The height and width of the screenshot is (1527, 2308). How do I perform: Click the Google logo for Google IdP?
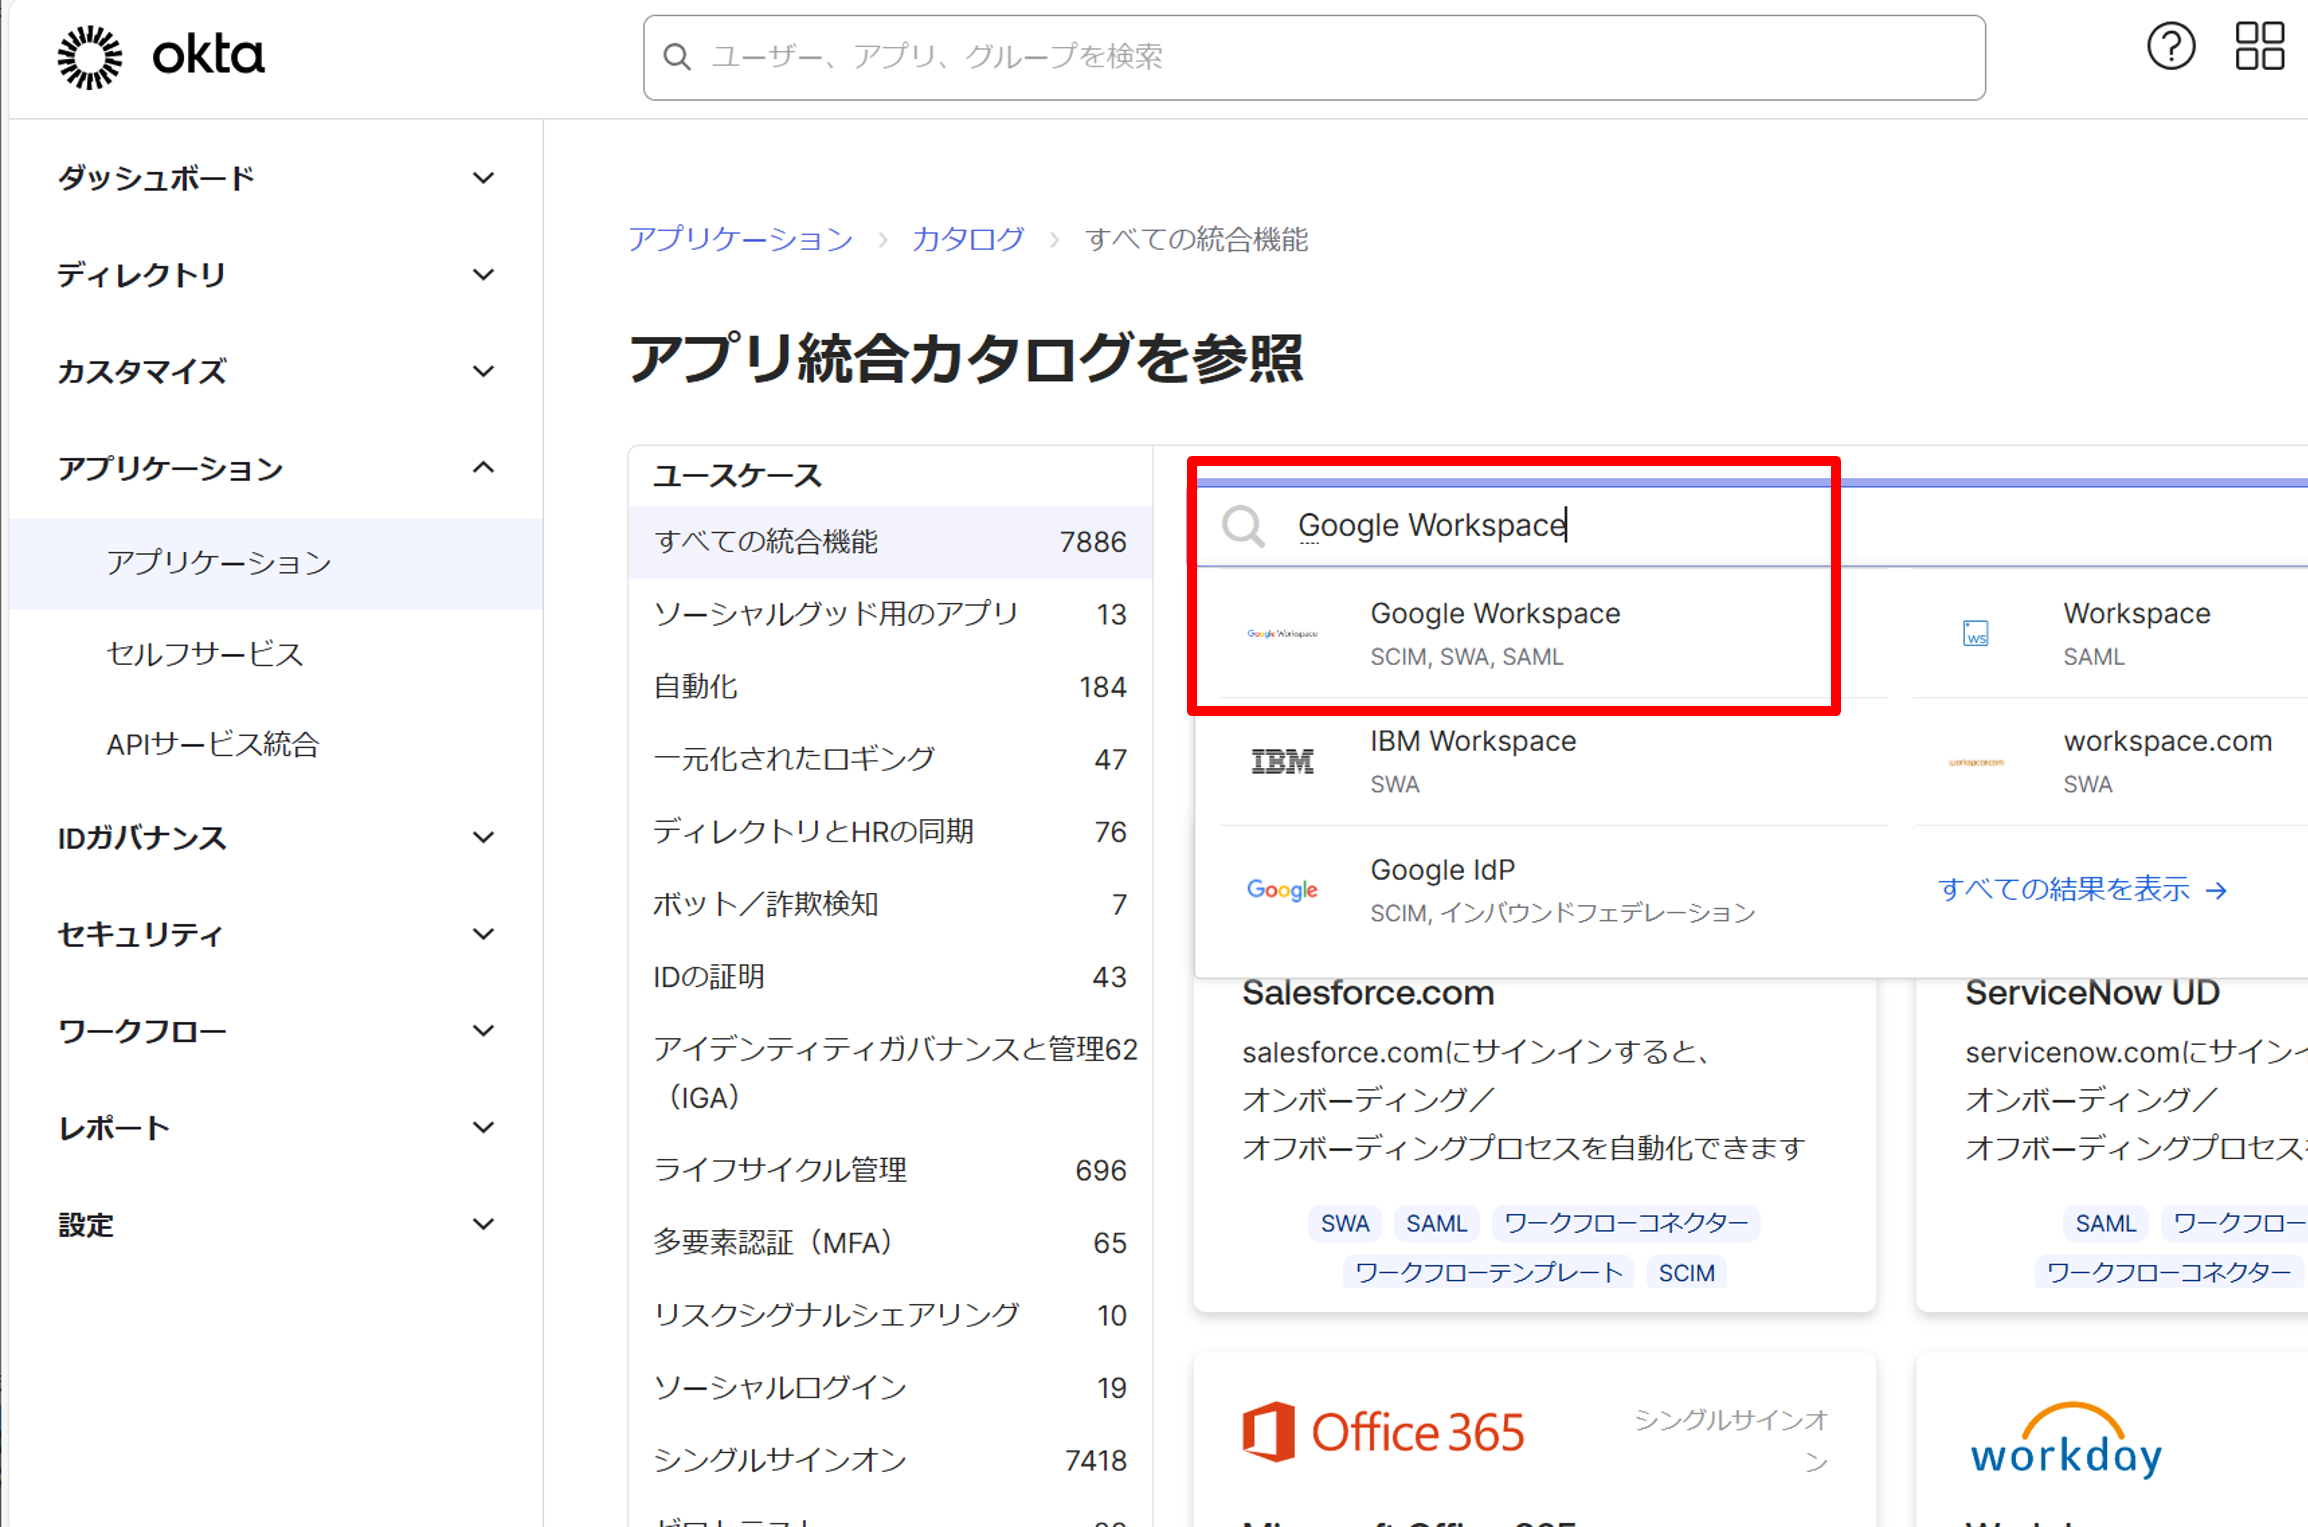tap(1282, 889)
